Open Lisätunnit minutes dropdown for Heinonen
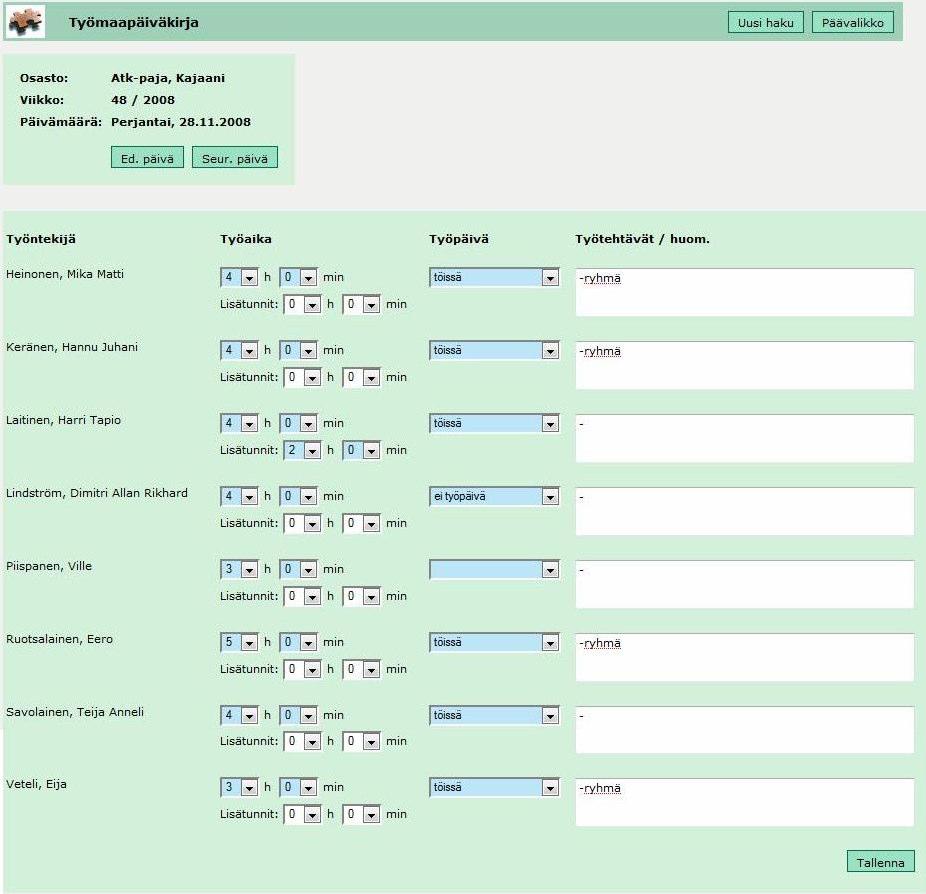The width and height of the screenshot is (926, 894). (361, 304)
